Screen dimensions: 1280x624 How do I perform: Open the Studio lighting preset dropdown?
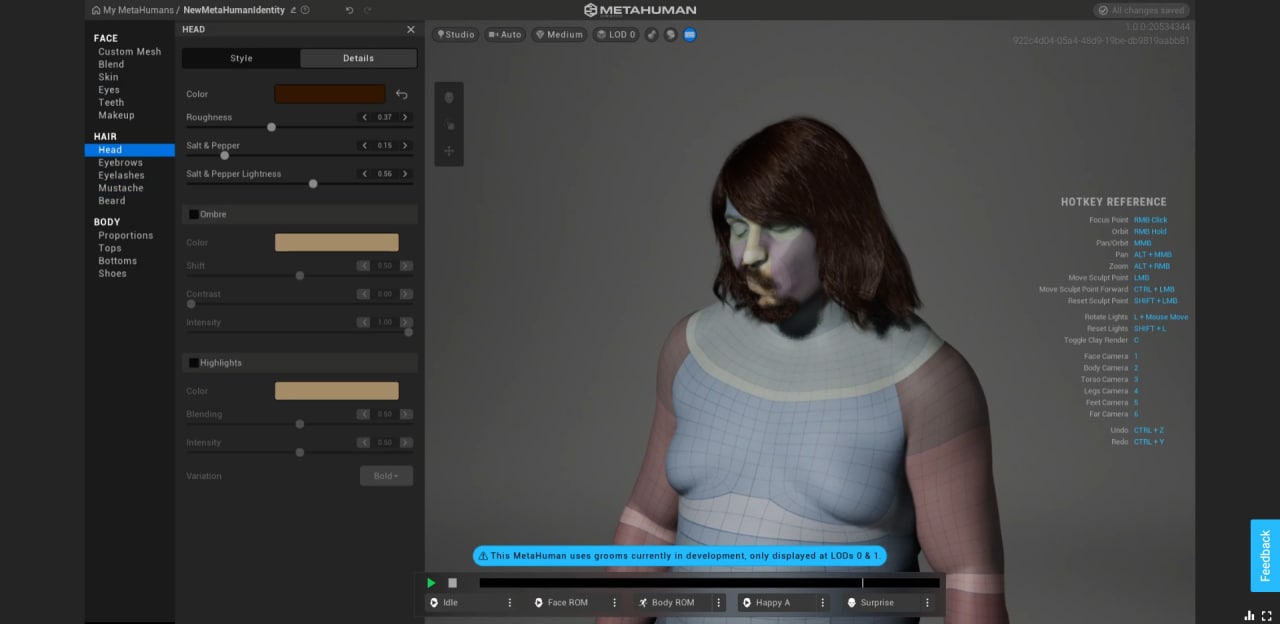click(x=455, y=34)
